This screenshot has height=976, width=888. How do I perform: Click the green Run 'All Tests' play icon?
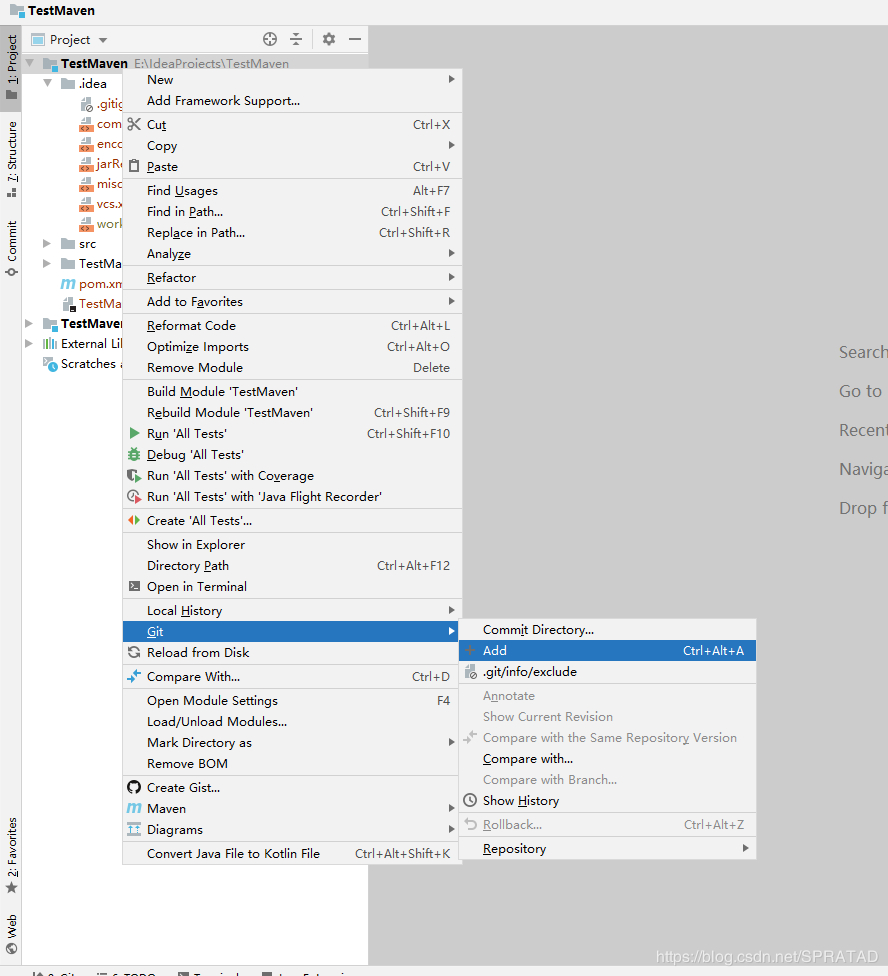click(134, 433)
